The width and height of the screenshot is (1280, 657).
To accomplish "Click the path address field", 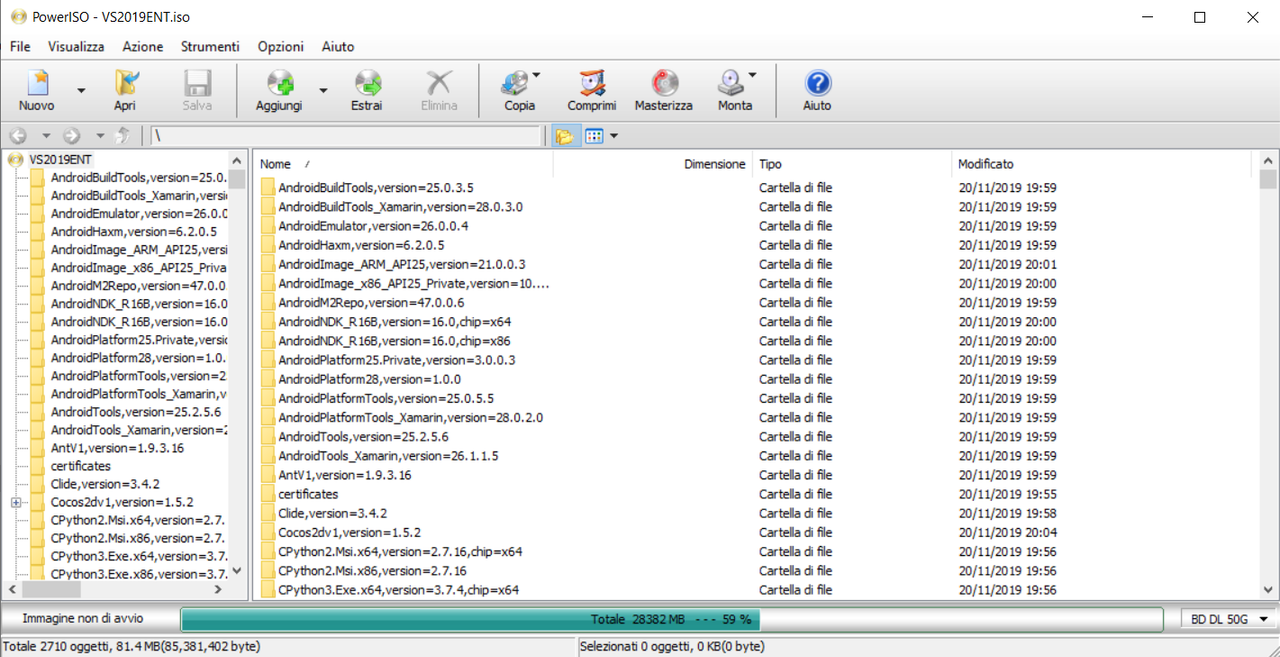I will [x=346, y=136].
